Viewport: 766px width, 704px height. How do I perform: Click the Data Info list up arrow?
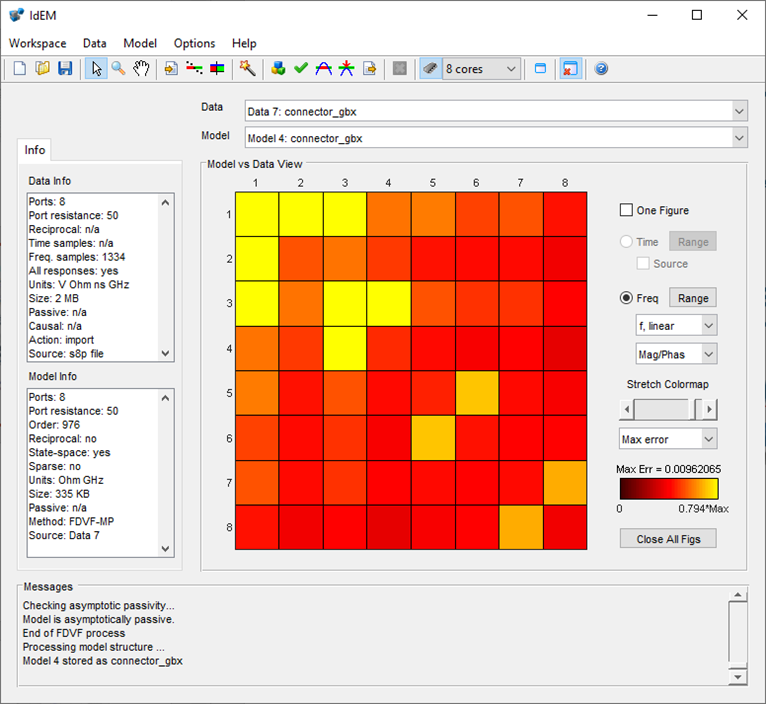[165, 202]
